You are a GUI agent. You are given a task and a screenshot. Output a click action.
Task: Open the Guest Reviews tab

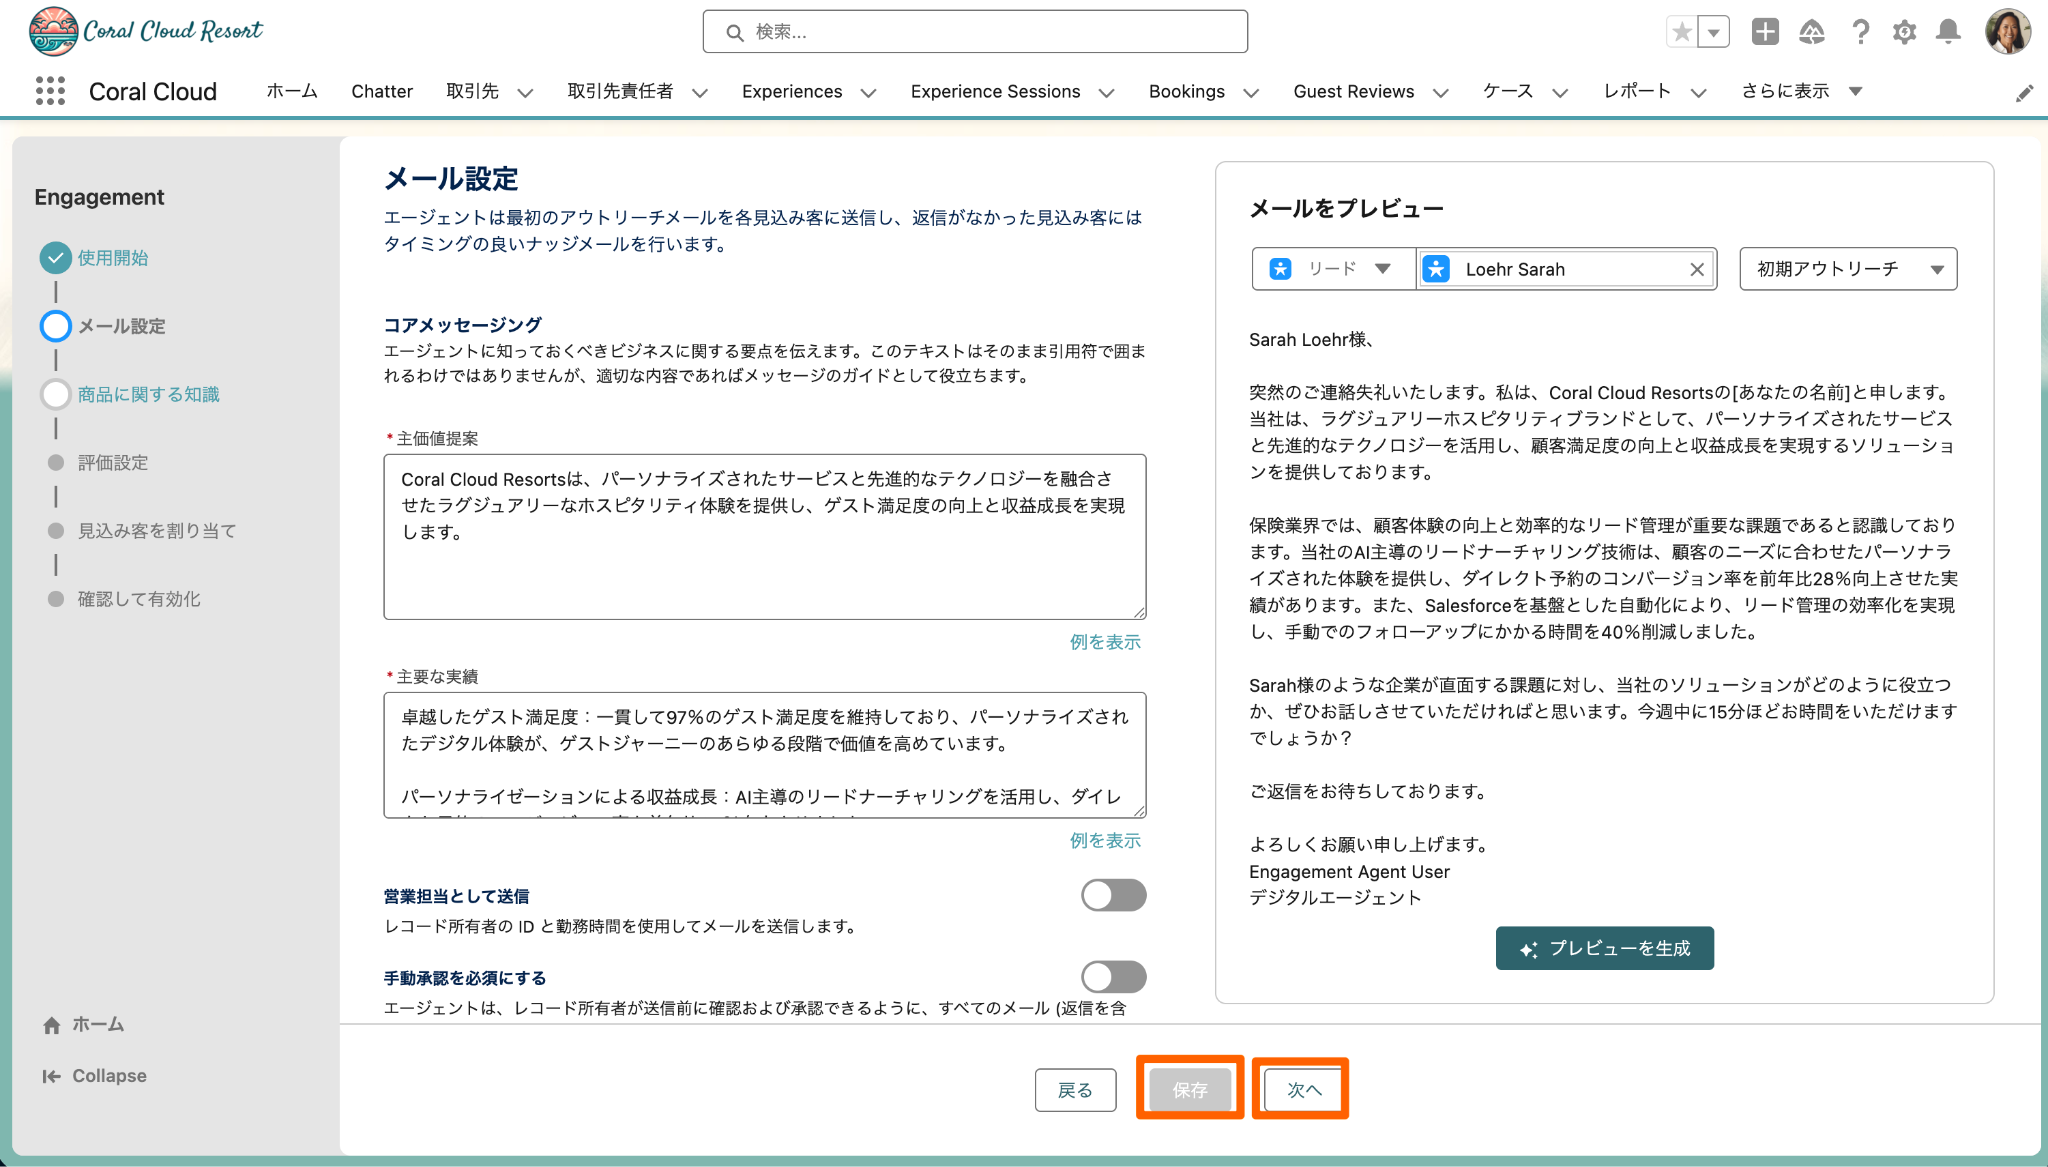pyautogui.click(x=1353, y=91)
